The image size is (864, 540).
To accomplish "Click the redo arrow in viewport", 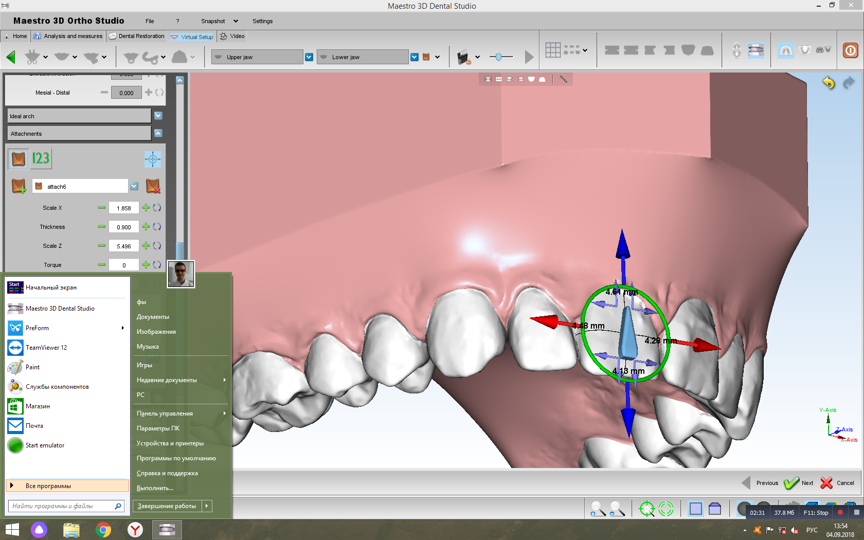I will point(849,83).
